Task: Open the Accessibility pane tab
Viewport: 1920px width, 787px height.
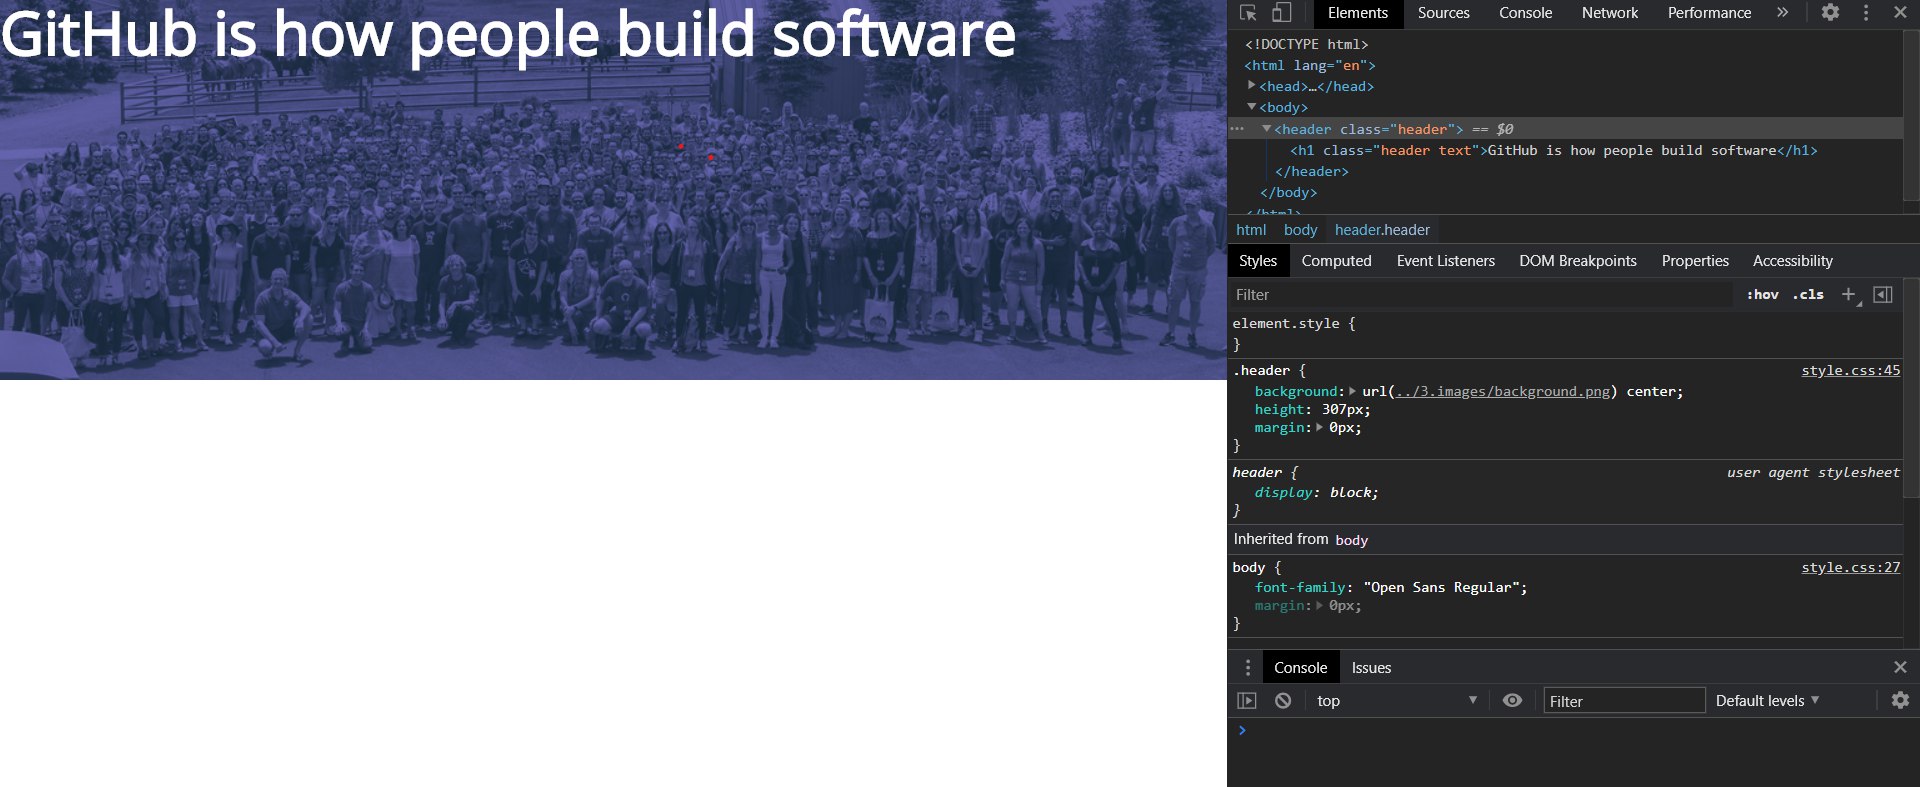Action: point(1792,261)
